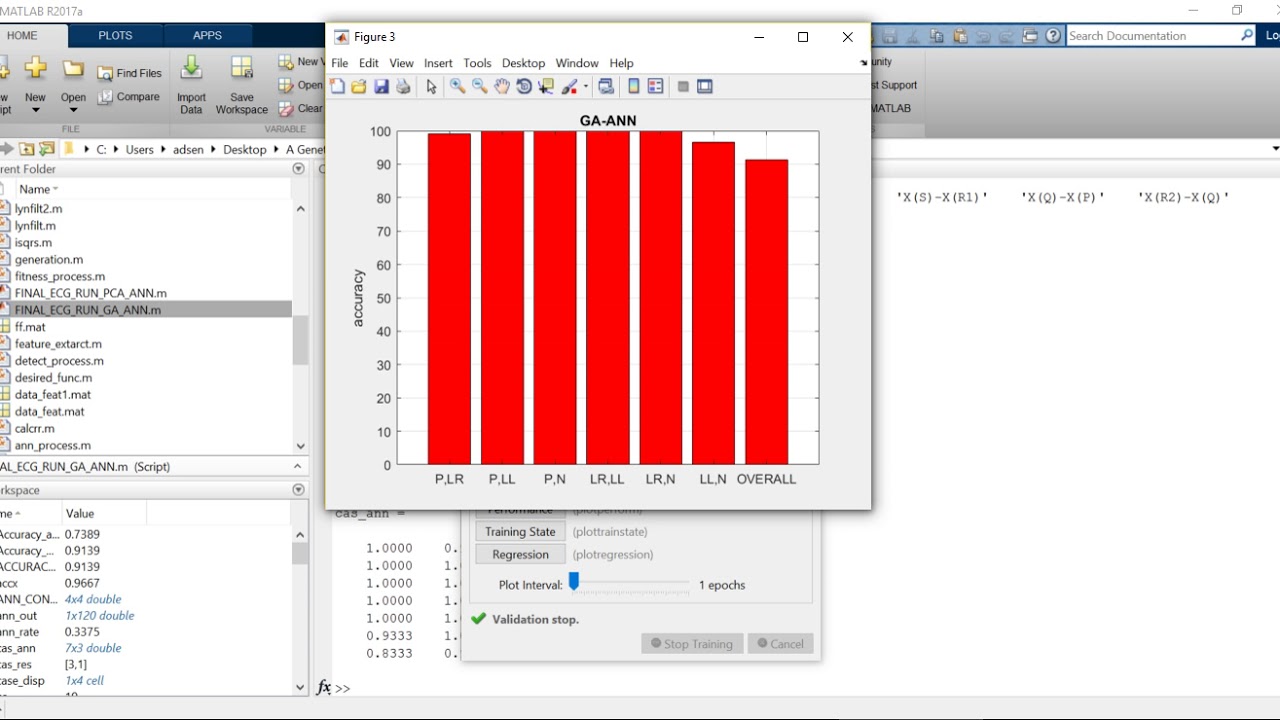This screenshot has height=720, width=1280.
Task: Click the Link Plot icon
Action: point(606,87)
